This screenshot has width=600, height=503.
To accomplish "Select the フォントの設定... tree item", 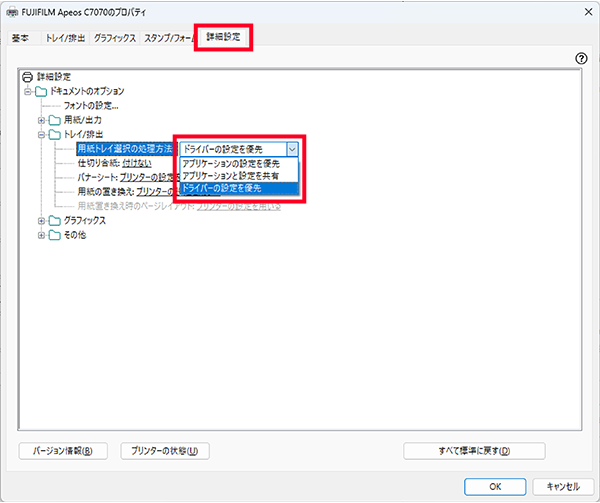I will click(91, 106).
